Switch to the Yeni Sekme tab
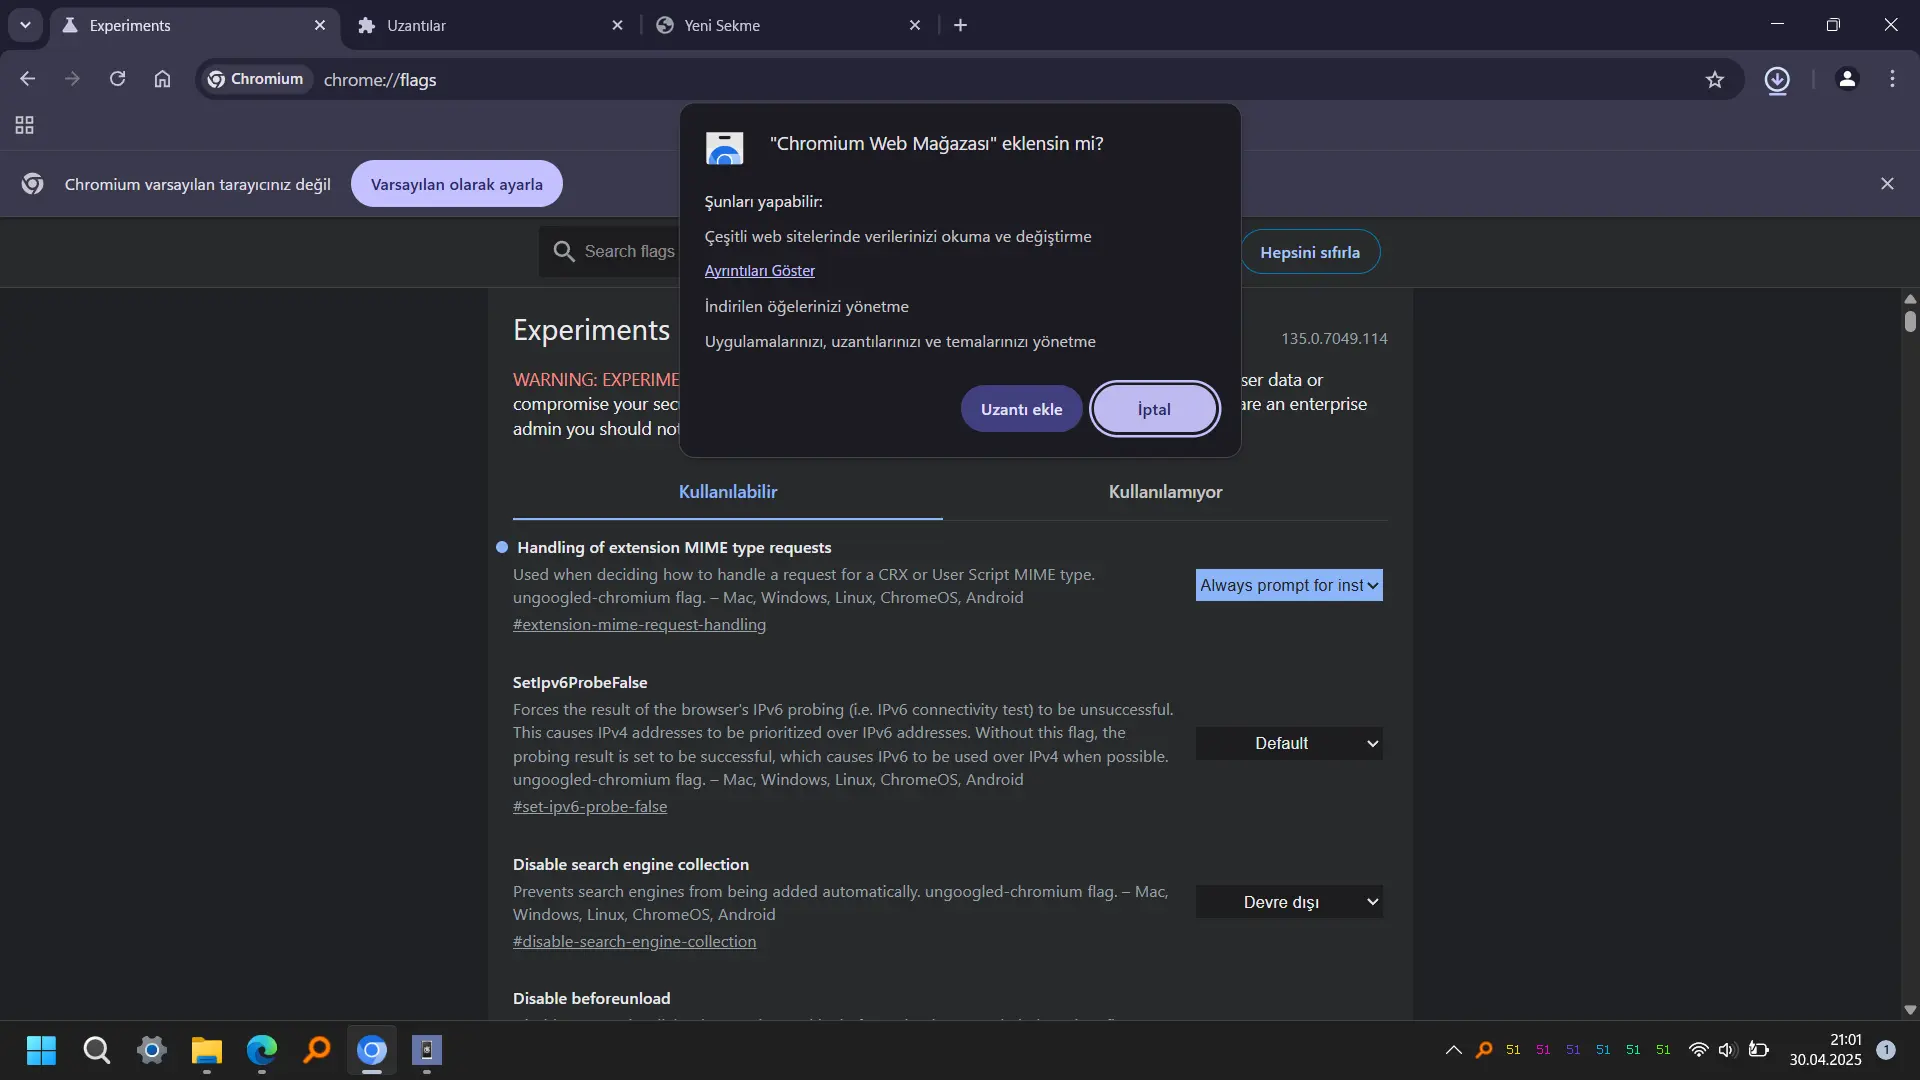The image size is (1920, 1080). click(789, 25)
